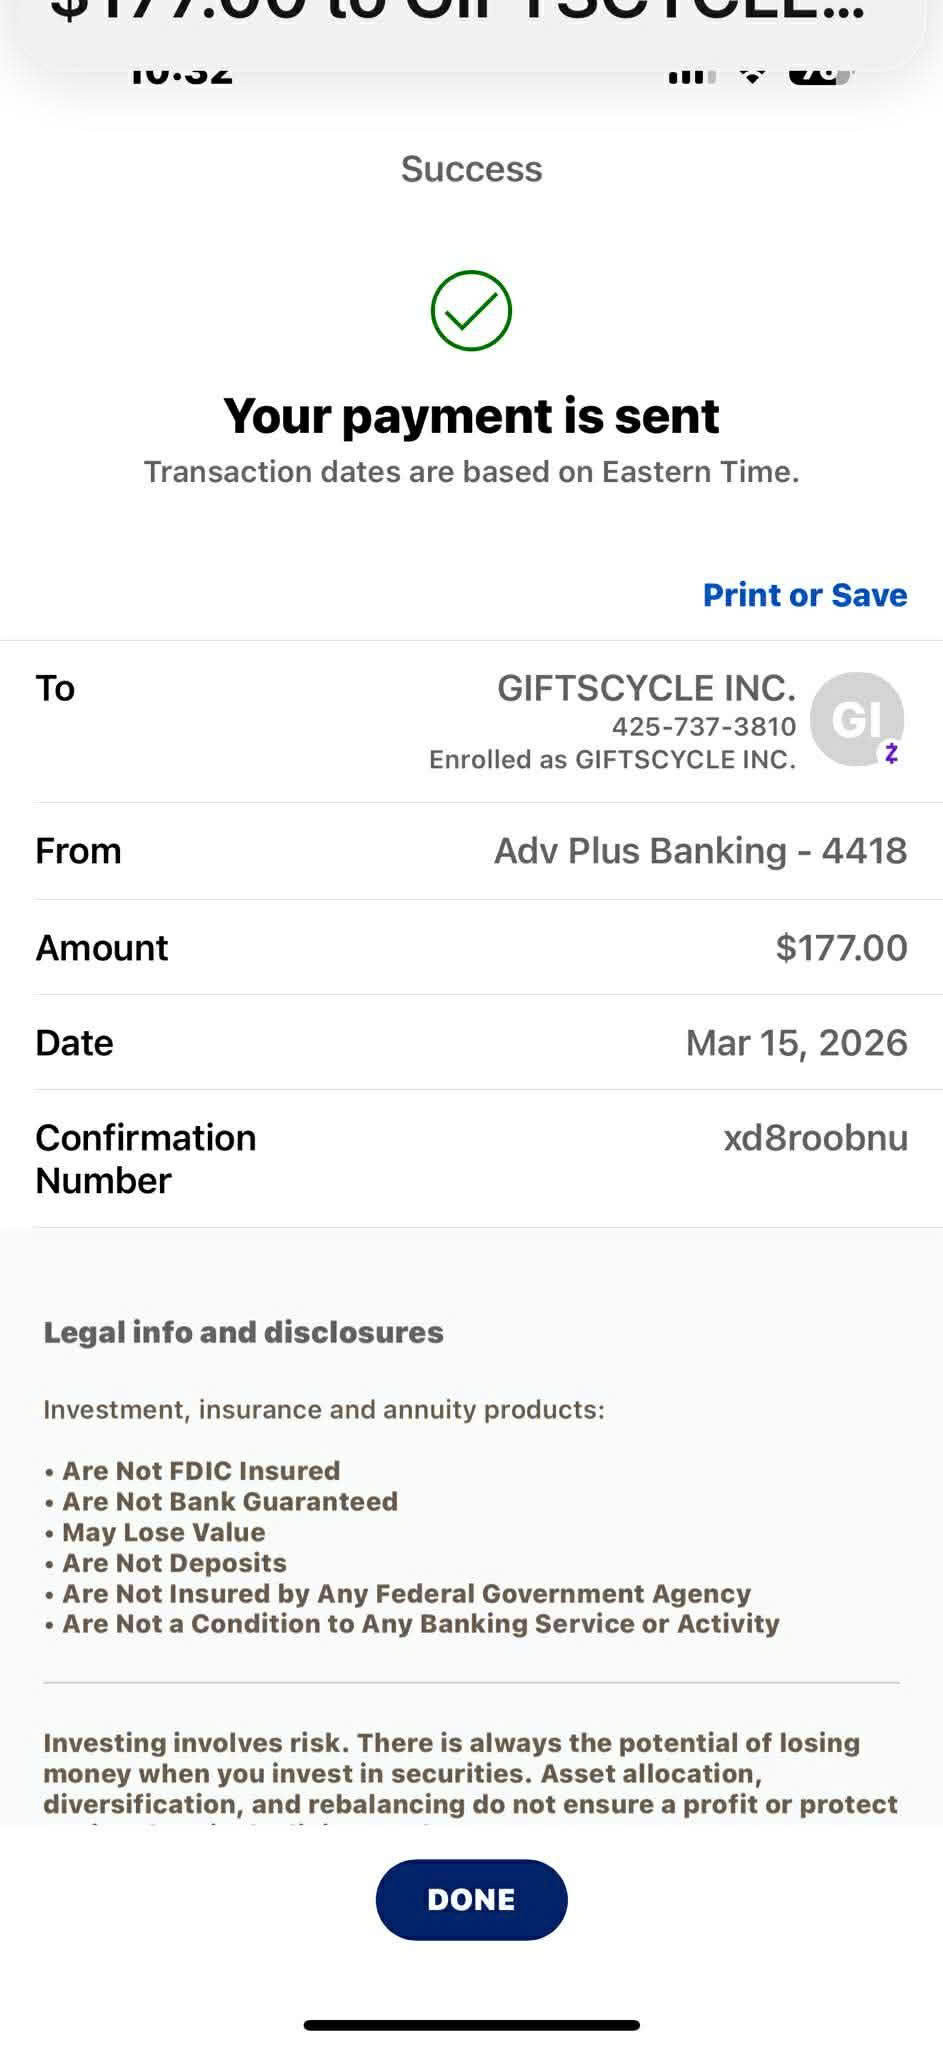Tap the GI recipient avatar
Viewport: 943px width, 2048px height.
(855, 719)
